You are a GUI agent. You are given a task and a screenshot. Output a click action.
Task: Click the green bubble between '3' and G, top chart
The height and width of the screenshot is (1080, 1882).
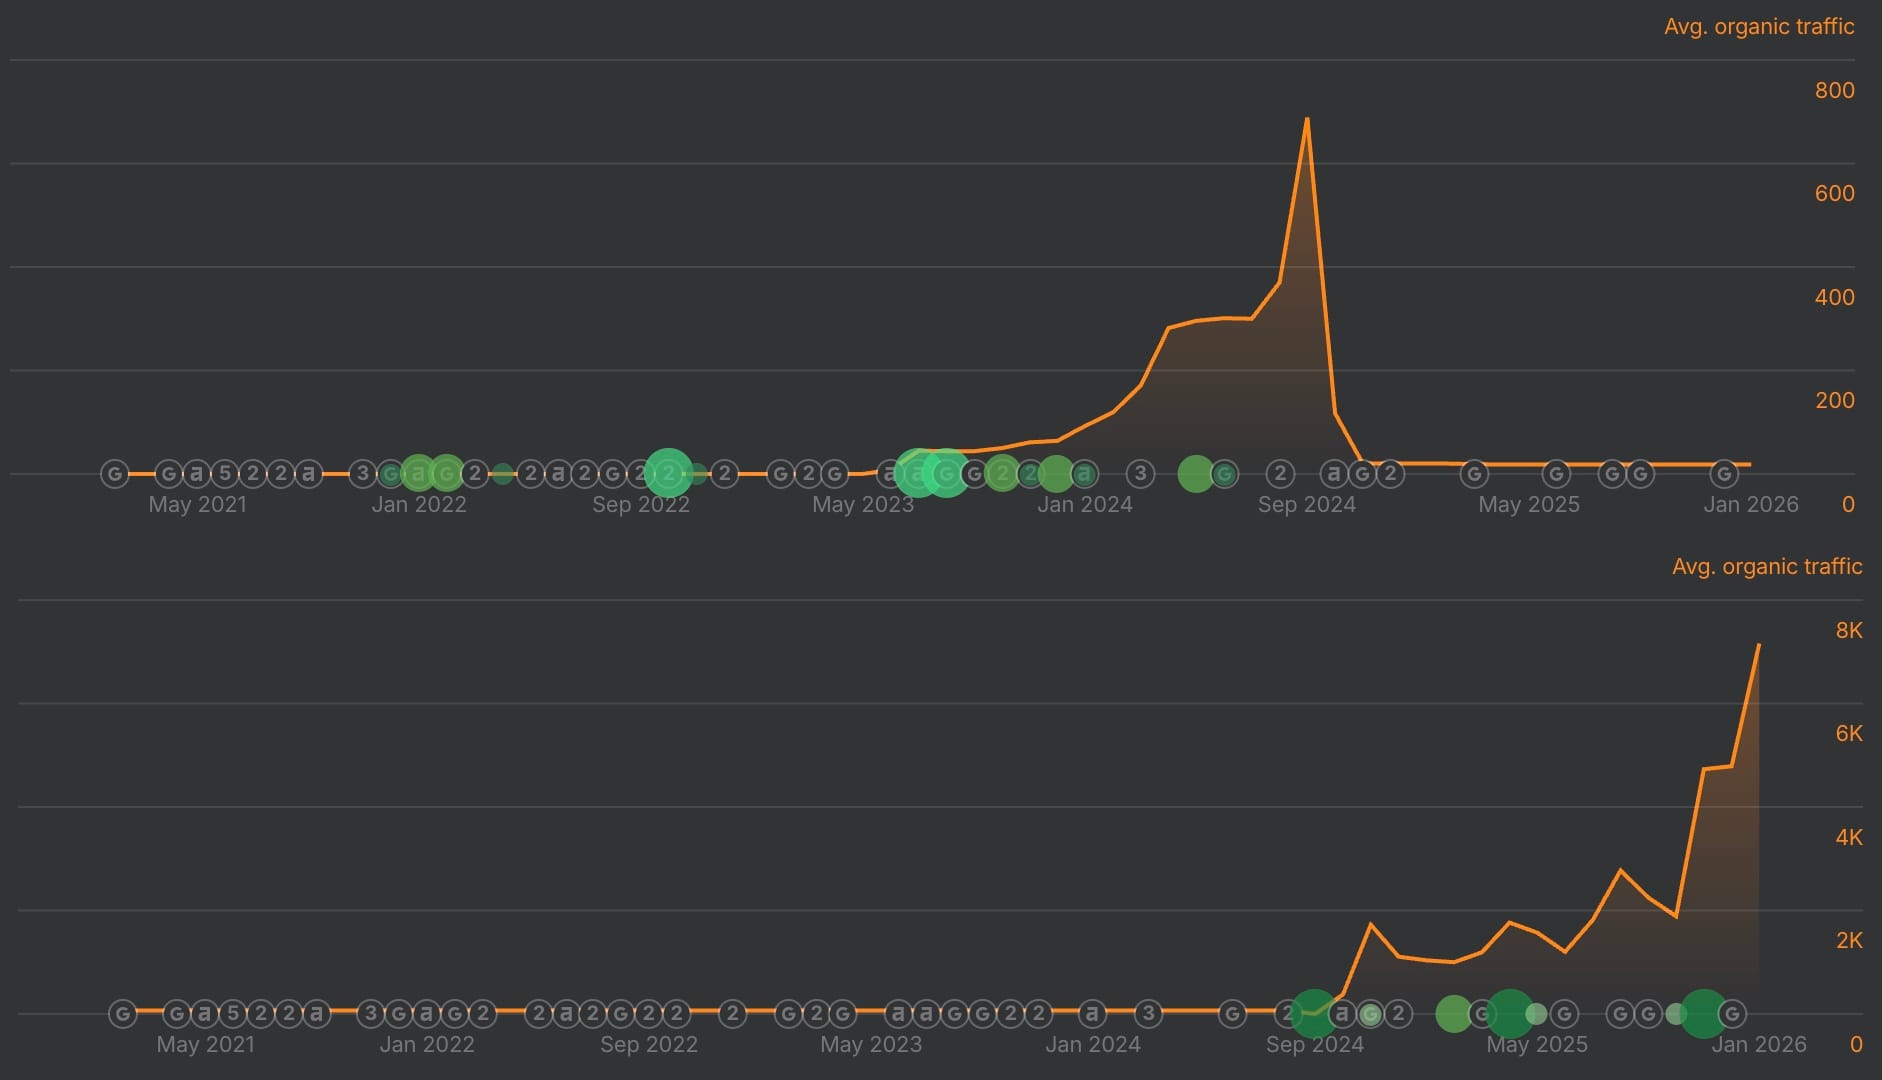coord(1195,473)
